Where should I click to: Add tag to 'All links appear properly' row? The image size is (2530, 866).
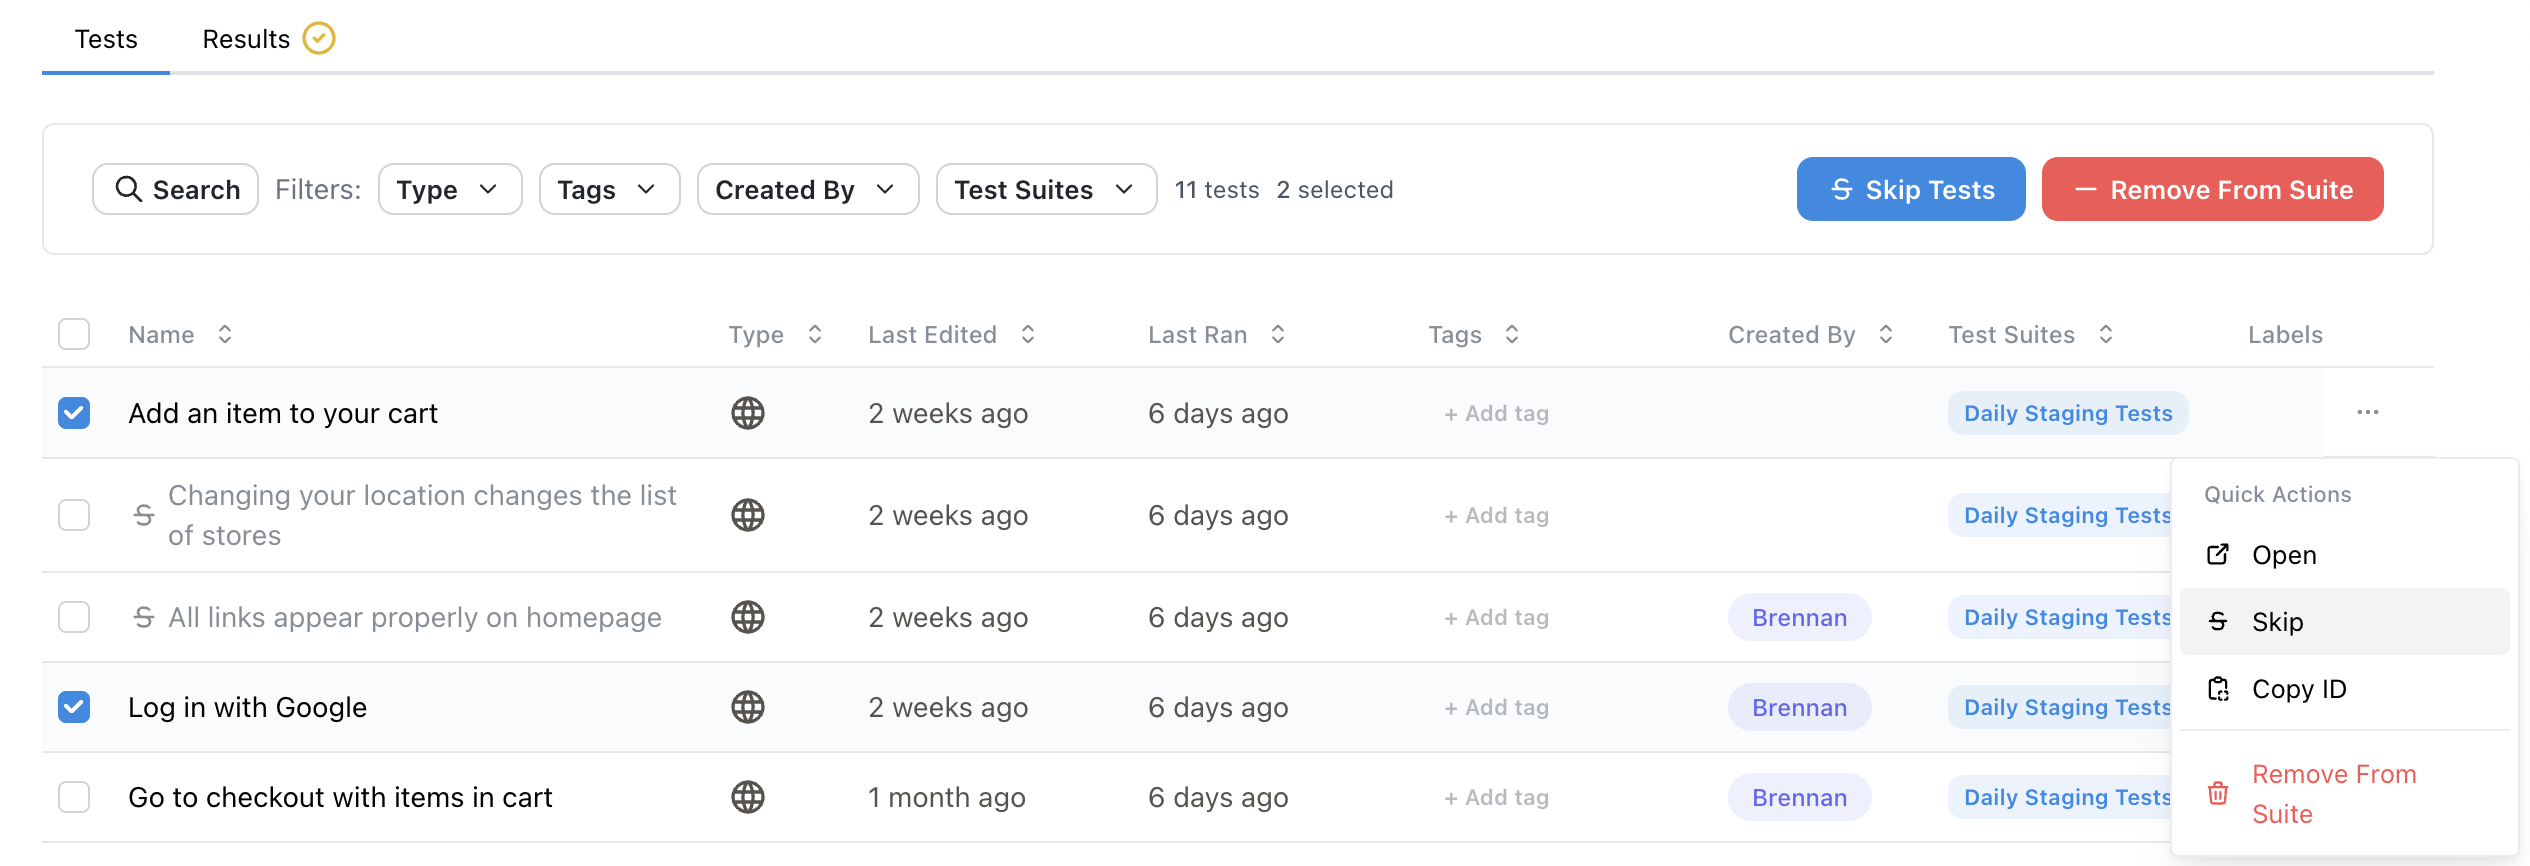(1496, 617)
